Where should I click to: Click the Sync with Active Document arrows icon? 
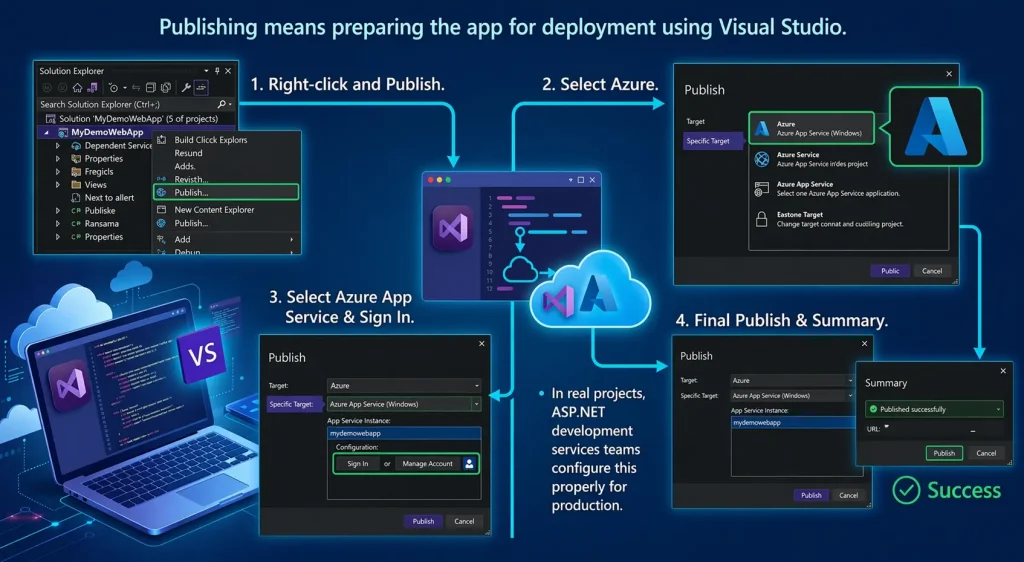click(136, 87)
